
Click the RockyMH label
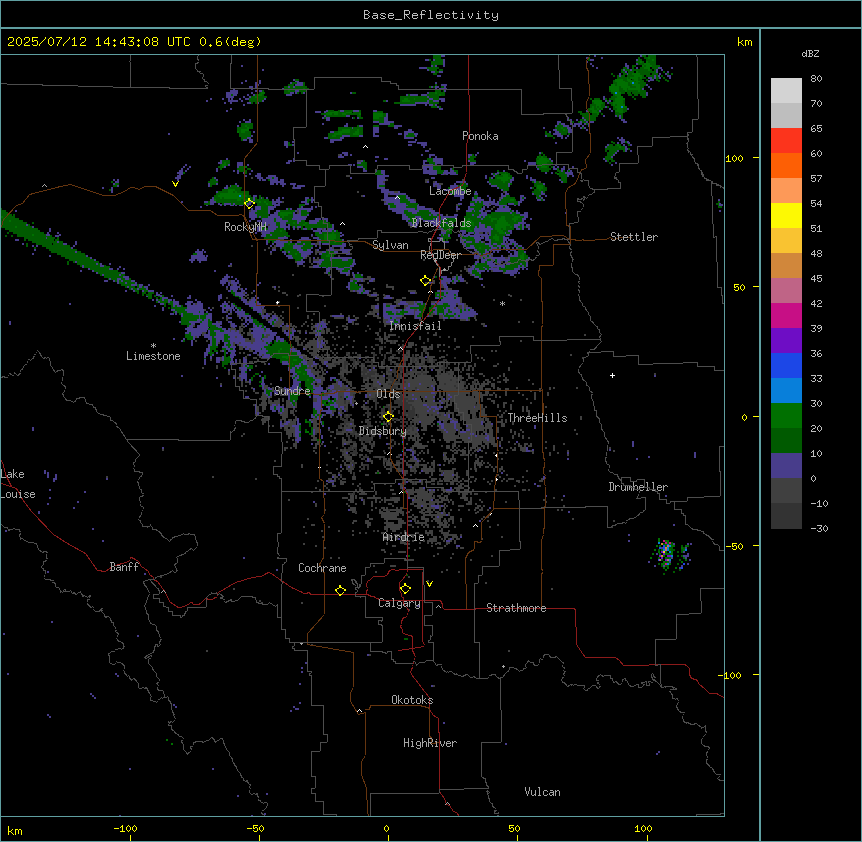[245, 227]
